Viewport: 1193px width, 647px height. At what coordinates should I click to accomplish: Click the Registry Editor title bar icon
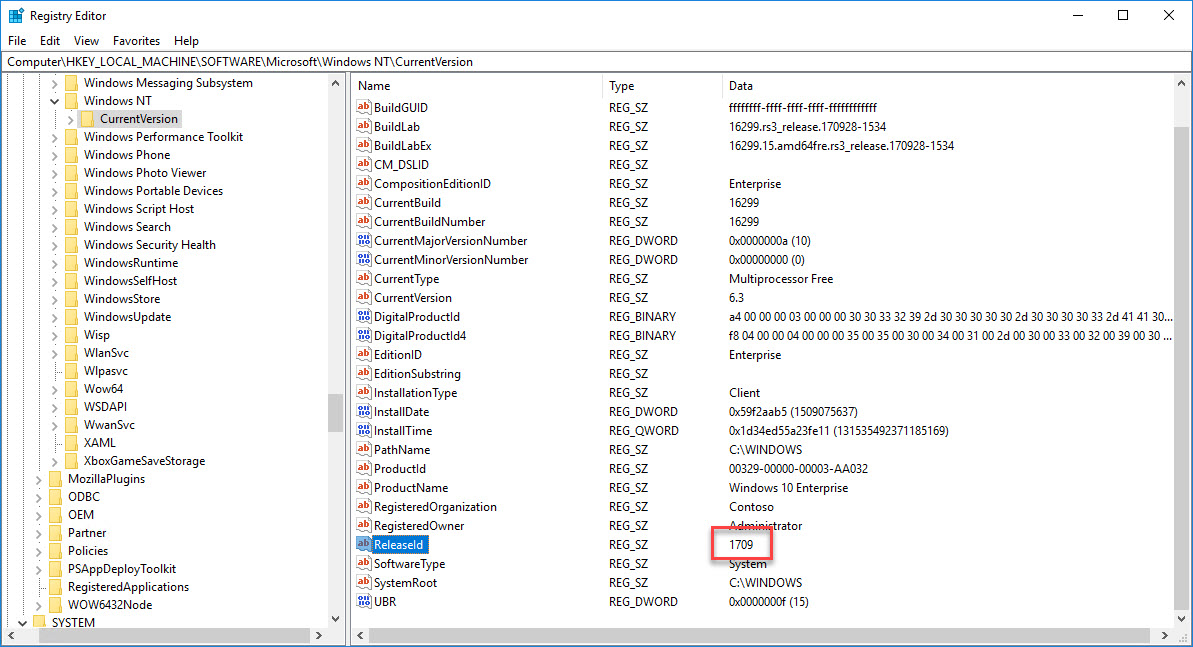[16, 16]
